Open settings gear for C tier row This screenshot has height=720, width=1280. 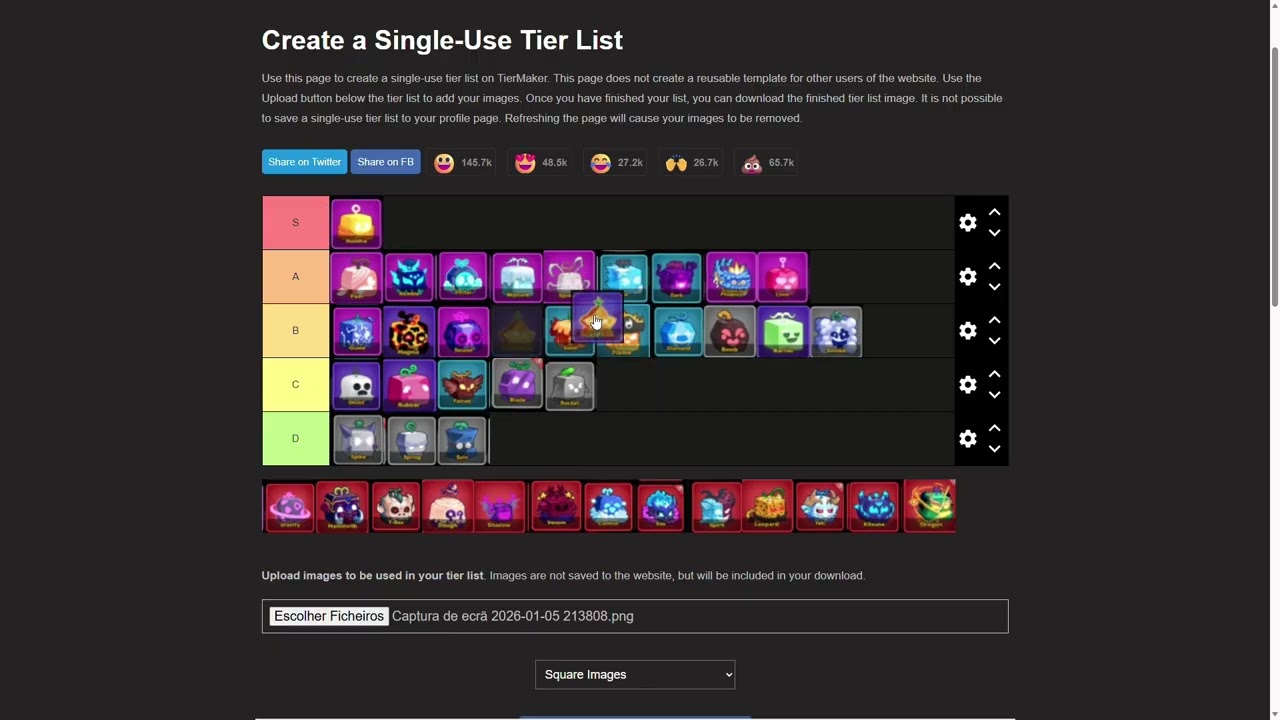tap(968, 385)
